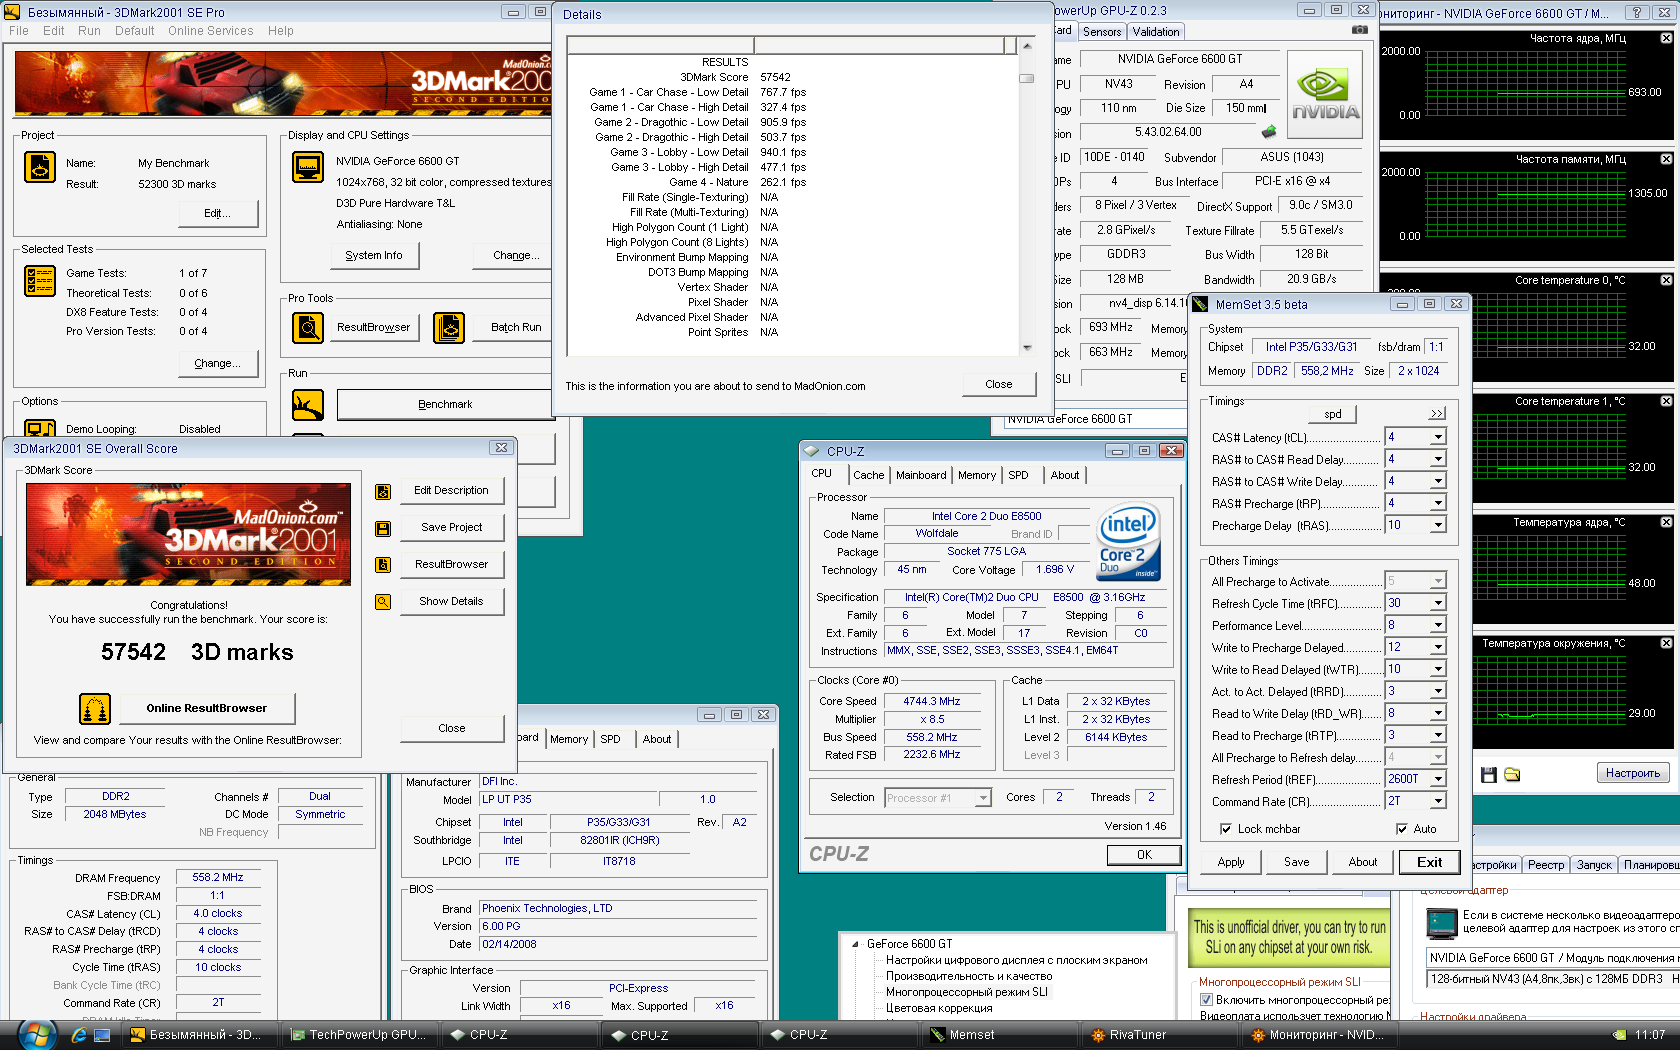Toggle the Lock mchbar checkbox in MemSet
This screenshot has height=1050, width=1680.
coord(1225,829)
